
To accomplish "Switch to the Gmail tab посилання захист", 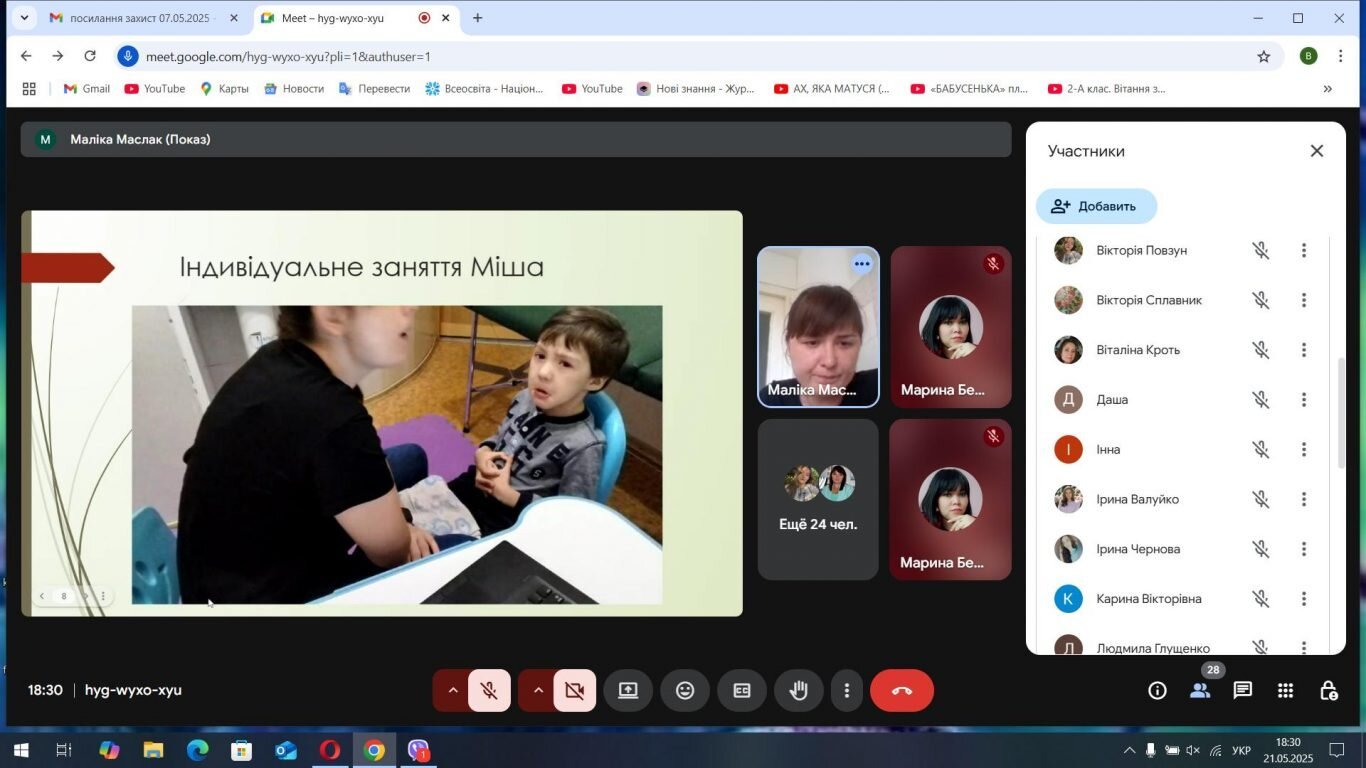I will click(144, 18).
